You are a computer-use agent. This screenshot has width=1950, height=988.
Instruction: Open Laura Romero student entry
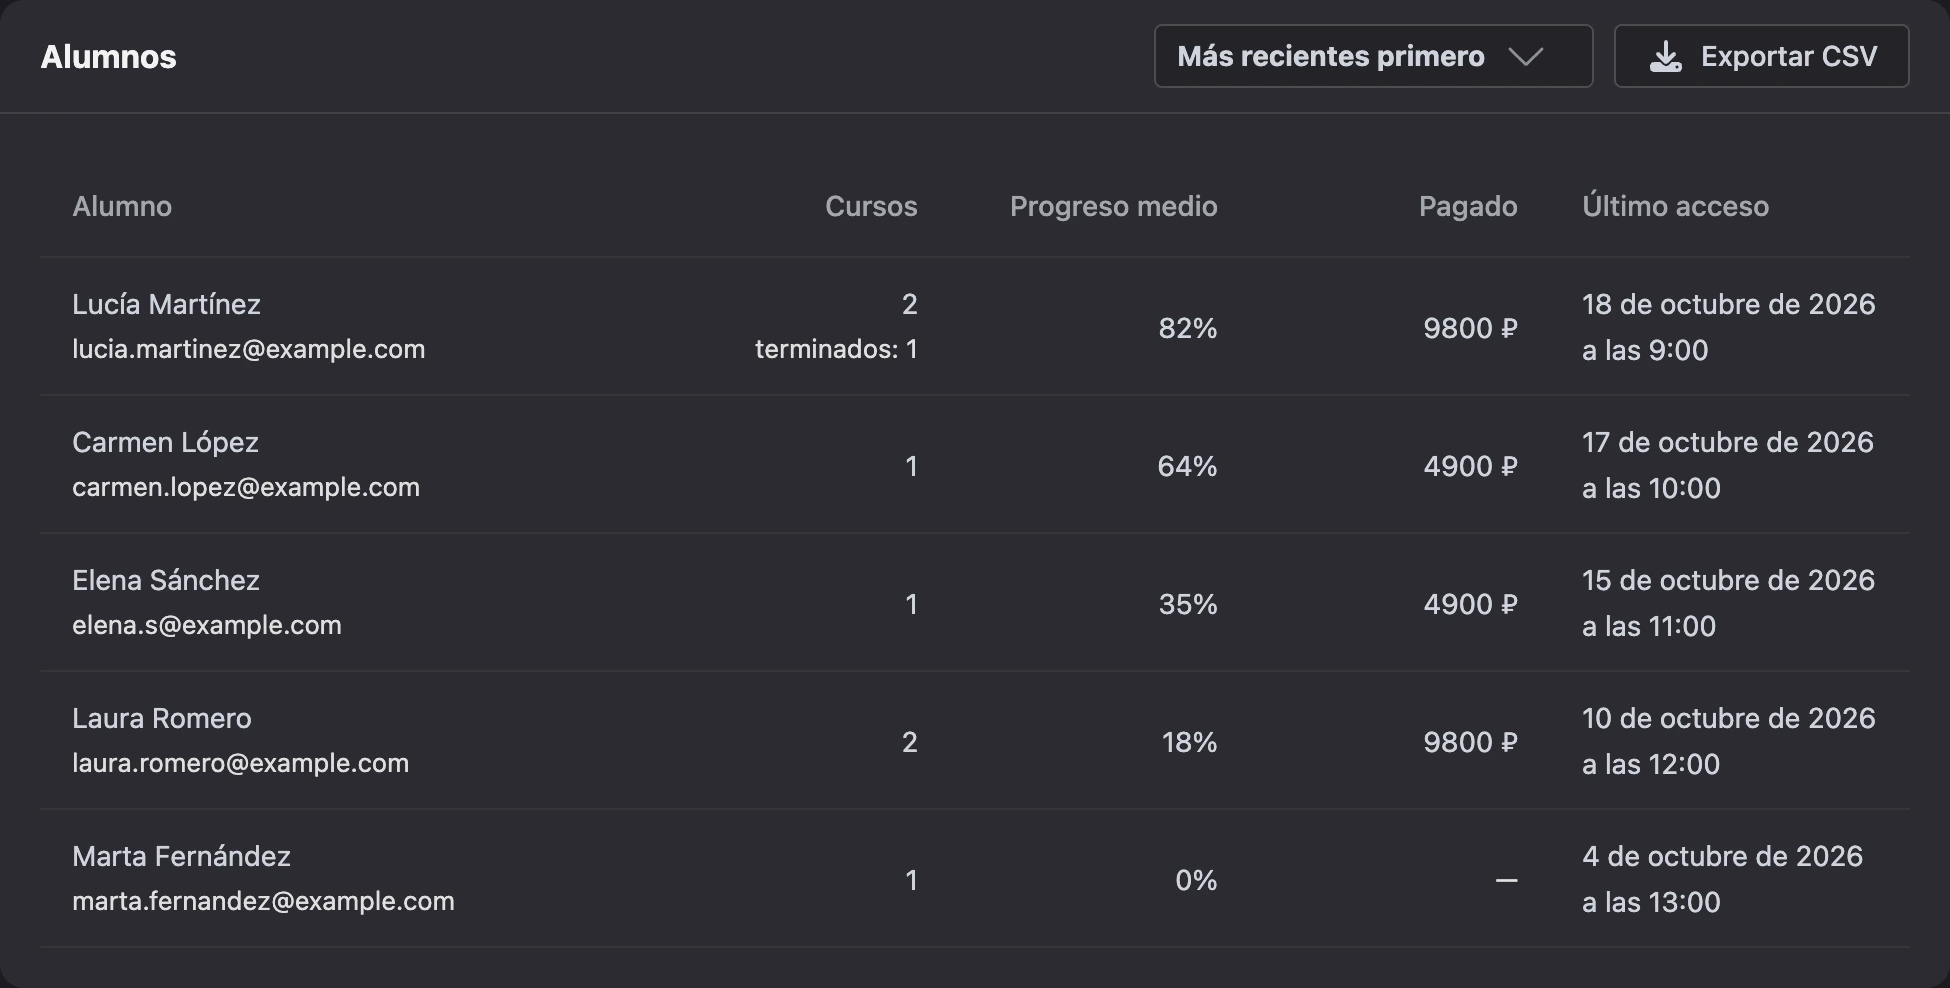975,741
